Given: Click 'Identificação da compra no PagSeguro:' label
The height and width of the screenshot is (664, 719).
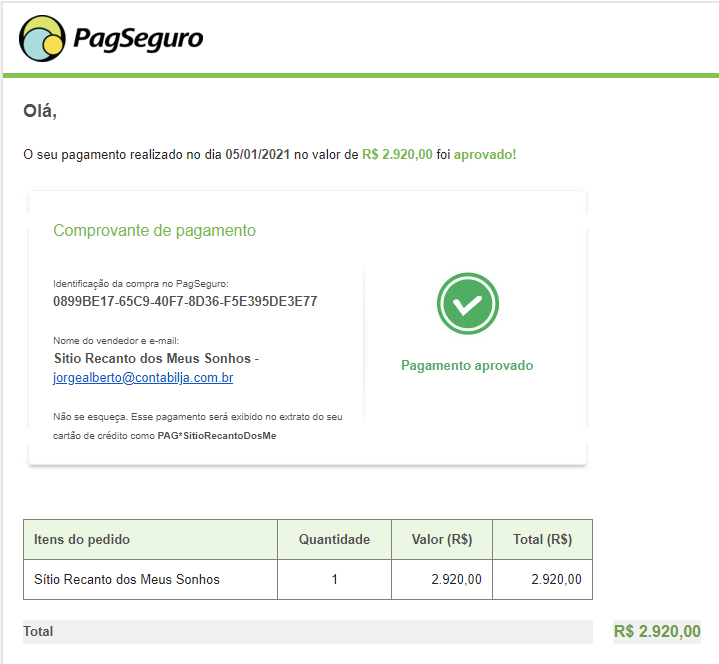Looking at the screenshot, I should [141, 284].
